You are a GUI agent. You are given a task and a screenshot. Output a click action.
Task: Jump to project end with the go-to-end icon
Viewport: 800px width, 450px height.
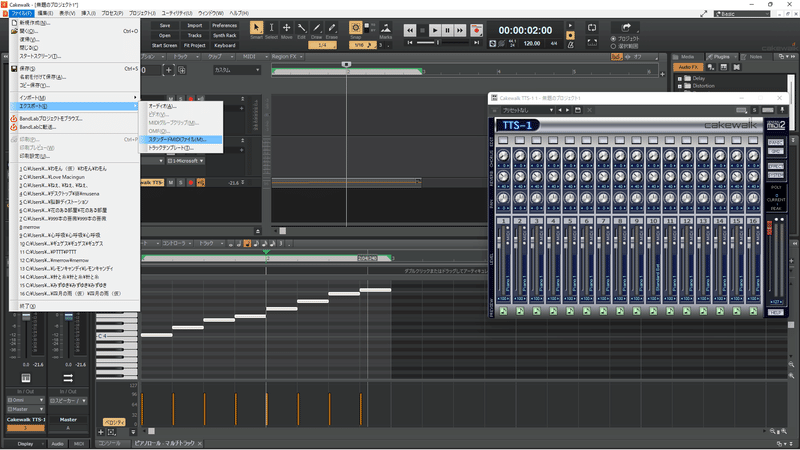[477, 43]
